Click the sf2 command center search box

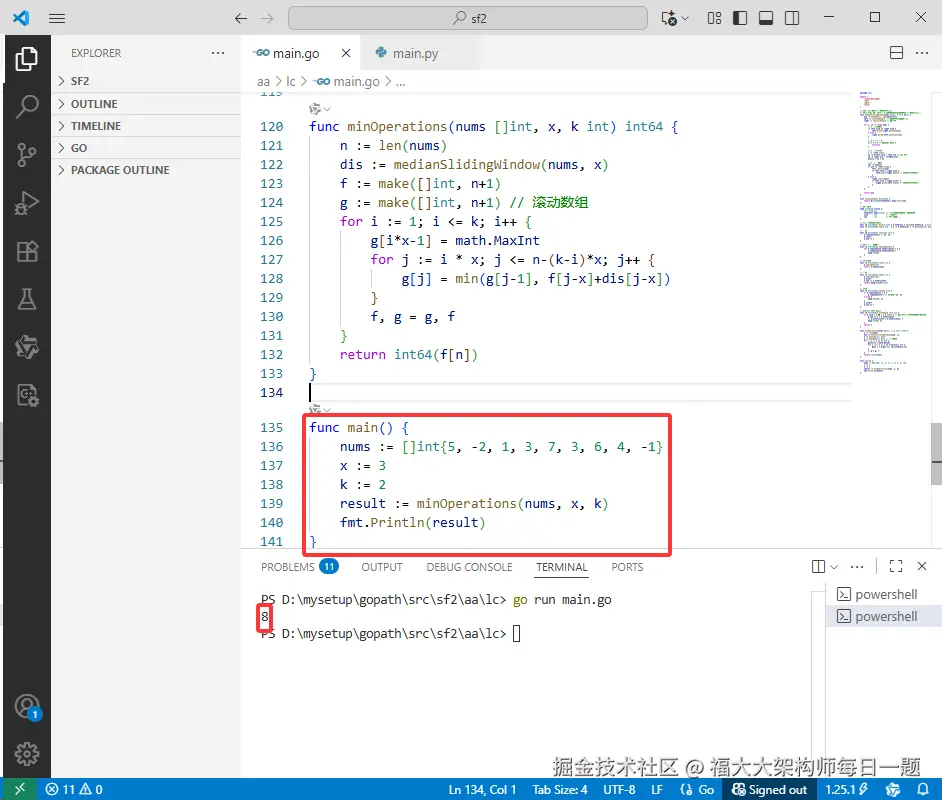click(x=468, y=18)
